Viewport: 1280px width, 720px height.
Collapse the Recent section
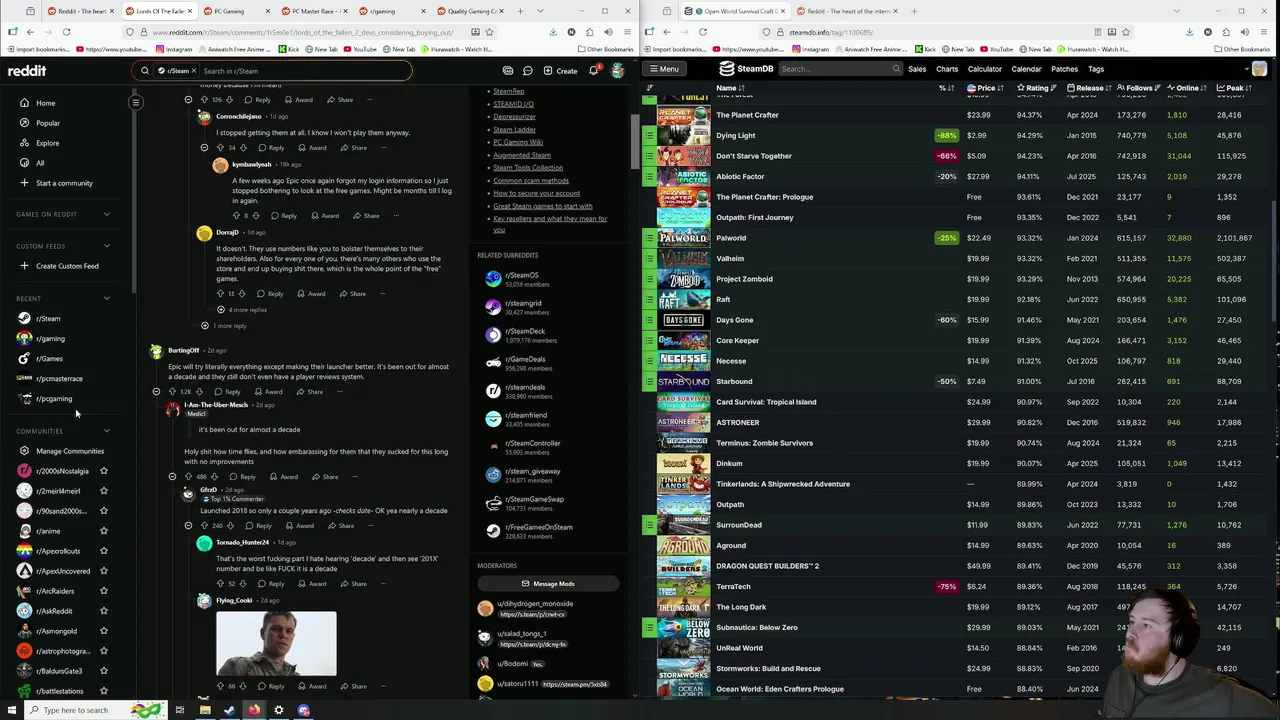coord(107,298)
